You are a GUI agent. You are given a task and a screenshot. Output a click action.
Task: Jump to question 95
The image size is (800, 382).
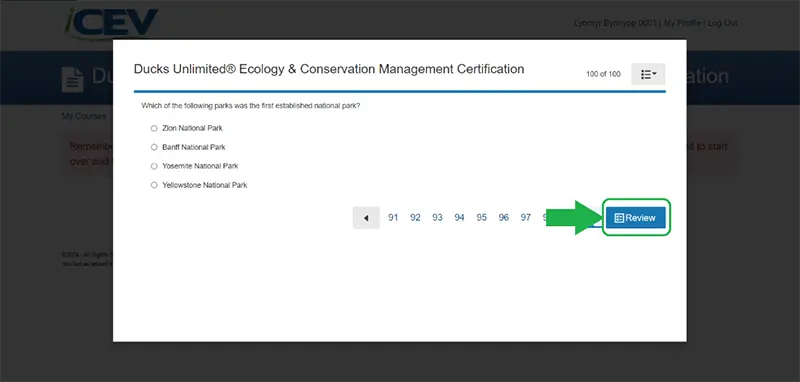[482, 218]
